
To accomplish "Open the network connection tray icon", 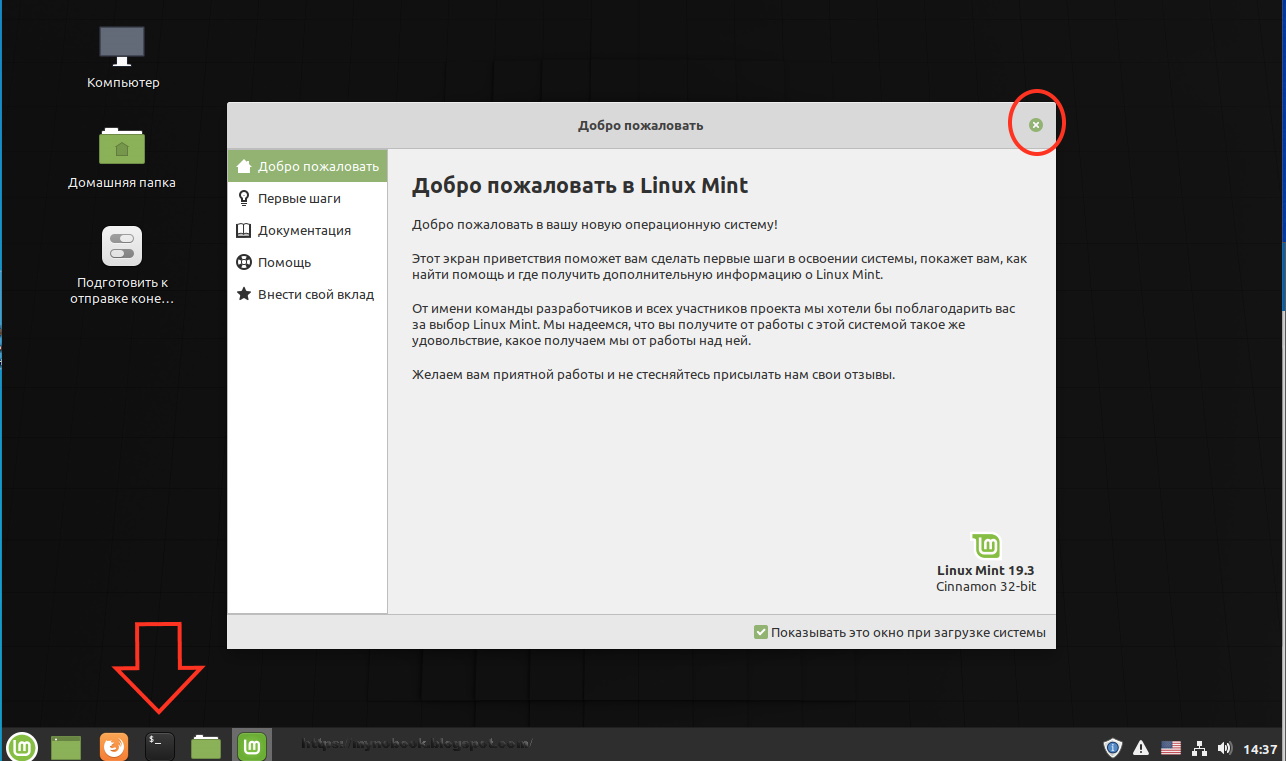I will pos(1198,748).
